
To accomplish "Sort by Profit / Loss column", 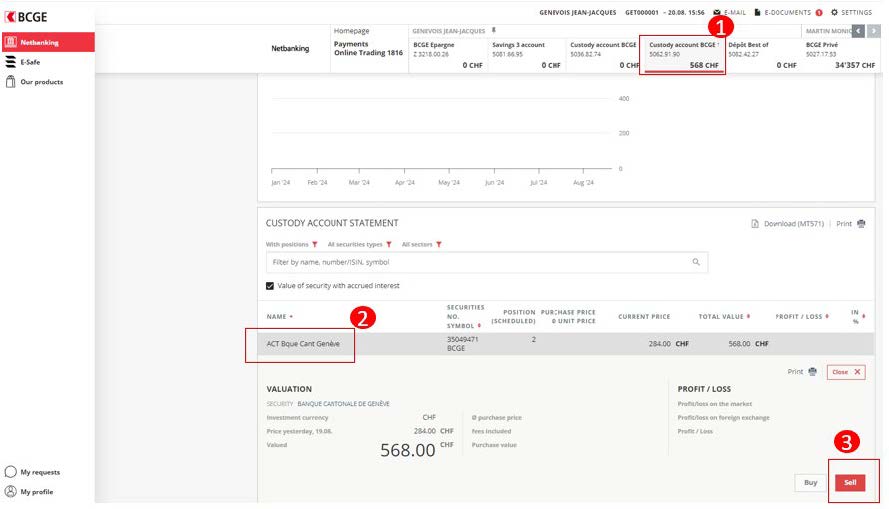I will (x=802, y=316).
